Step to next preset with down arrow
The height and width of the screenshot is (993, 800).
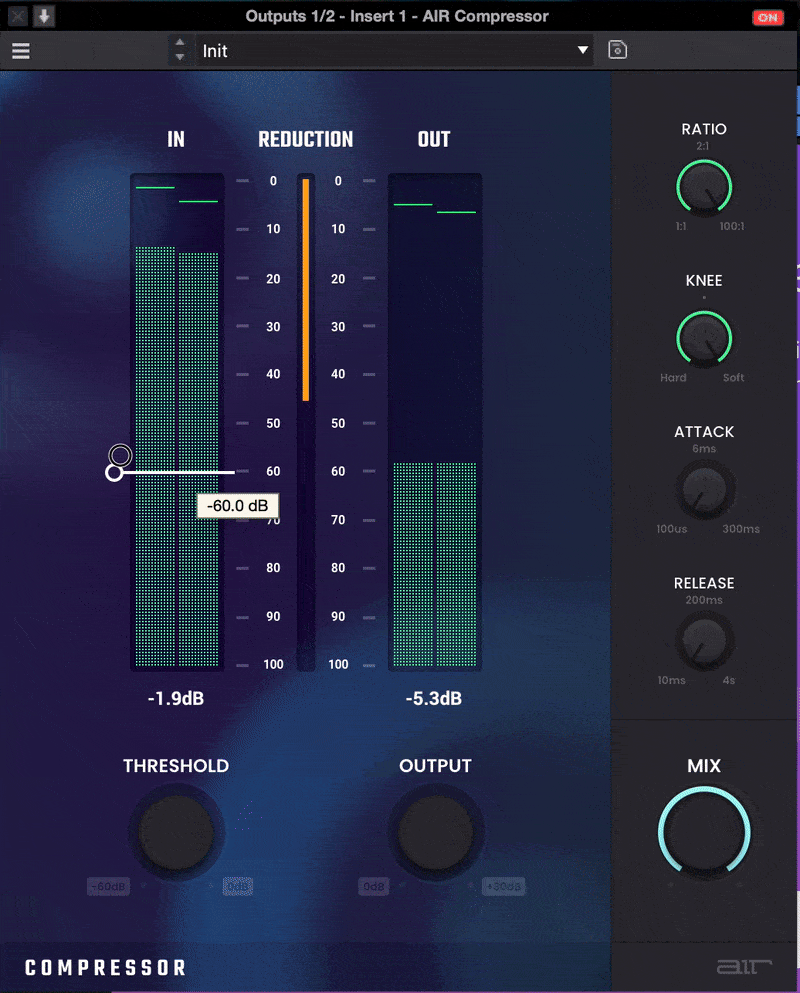[180, 57]
